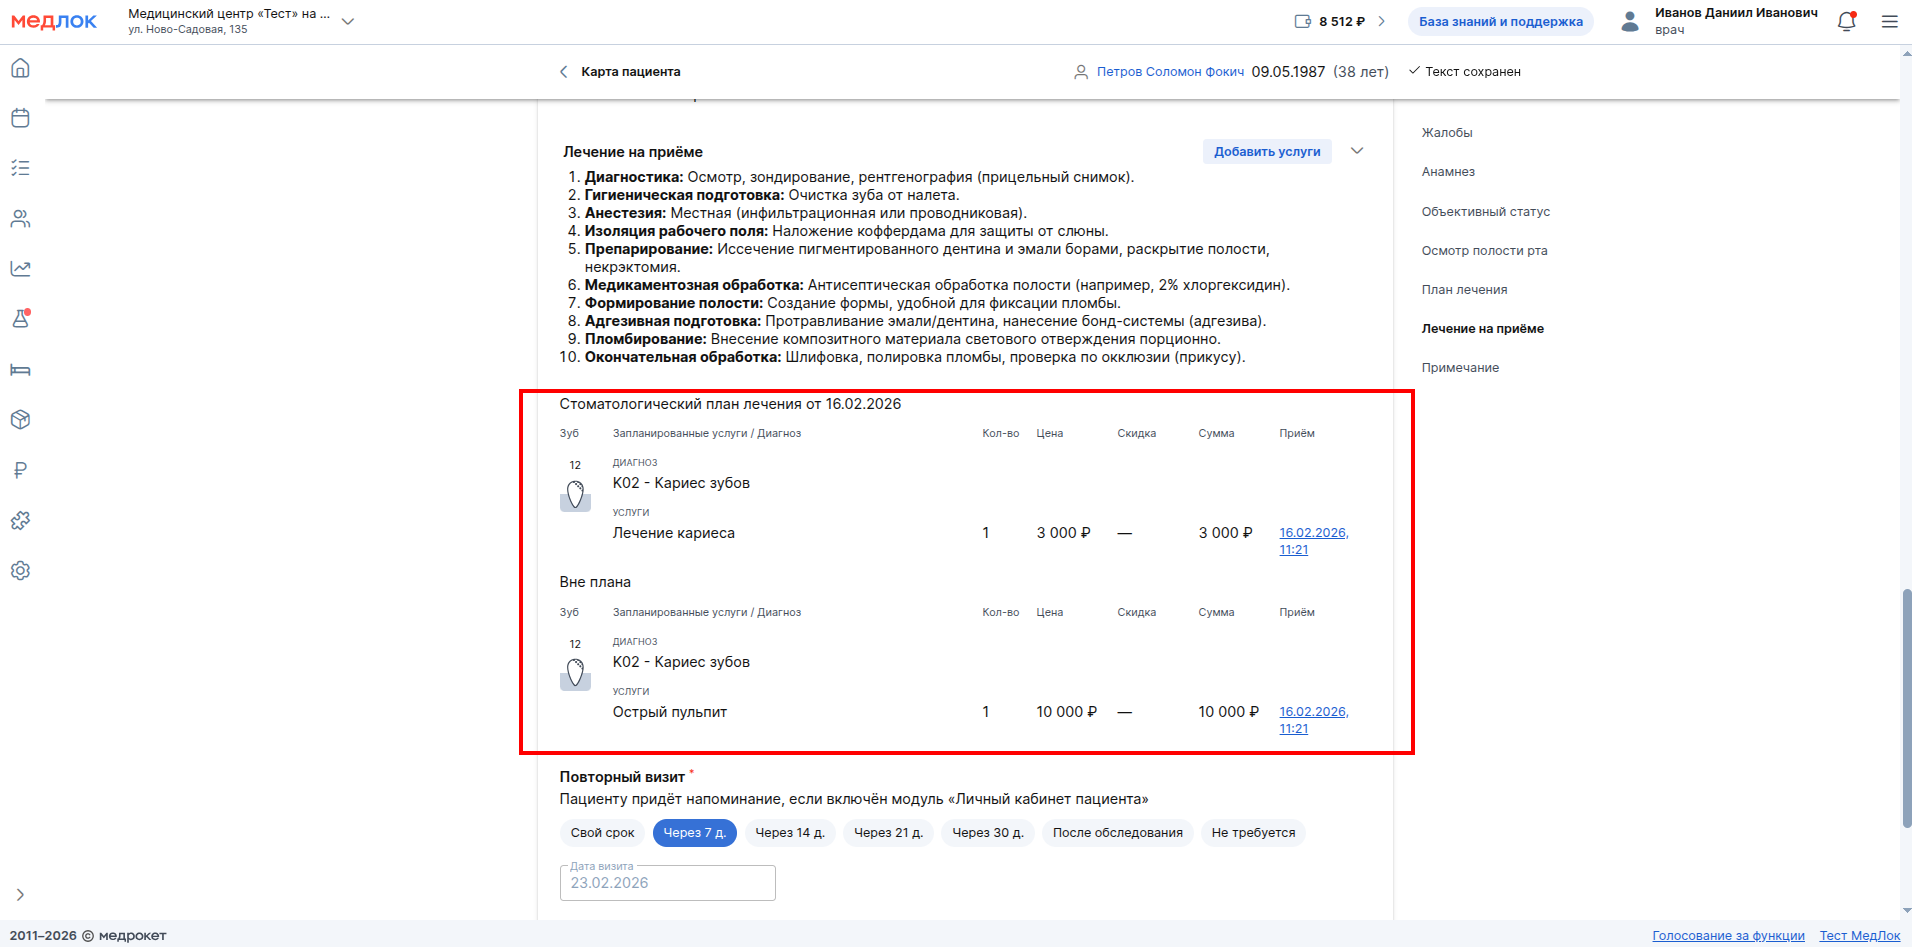Click the 'Добавить услуги' button
The image size is (1912, 947).
(1266, 152)
